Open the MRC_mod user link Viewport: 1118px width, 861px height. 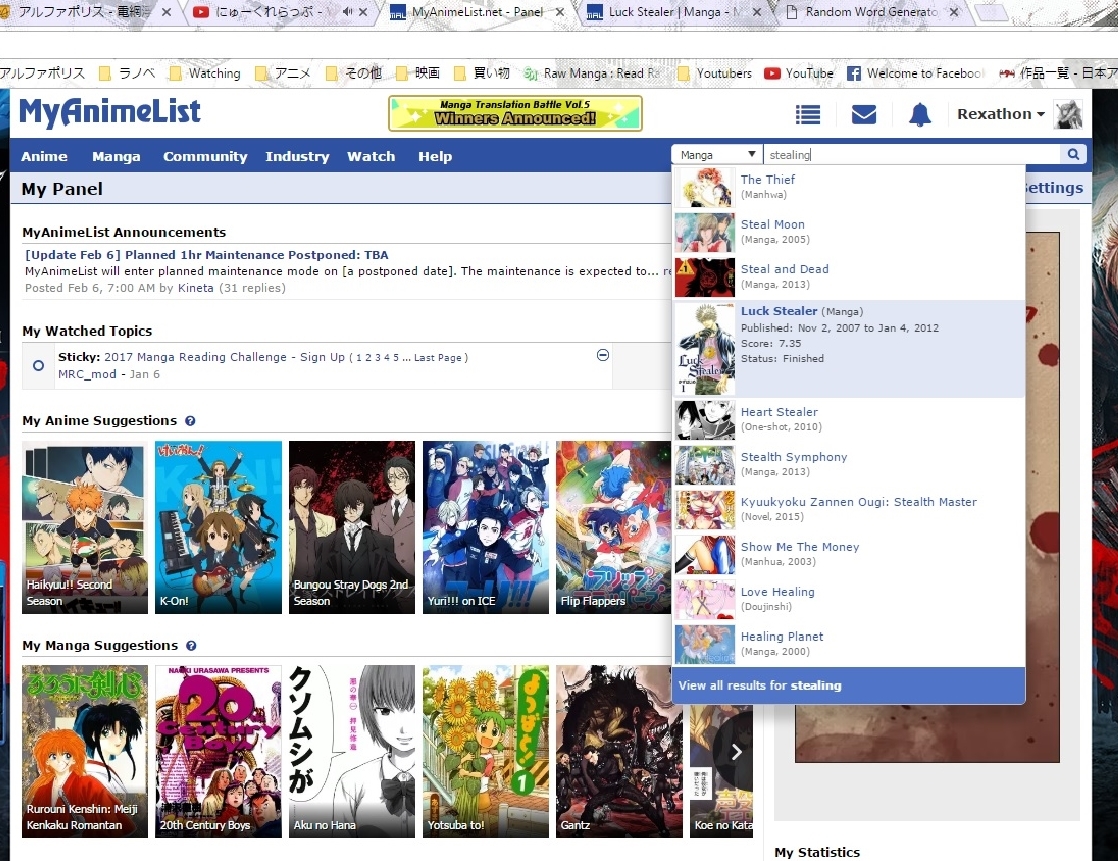[87, 374]
